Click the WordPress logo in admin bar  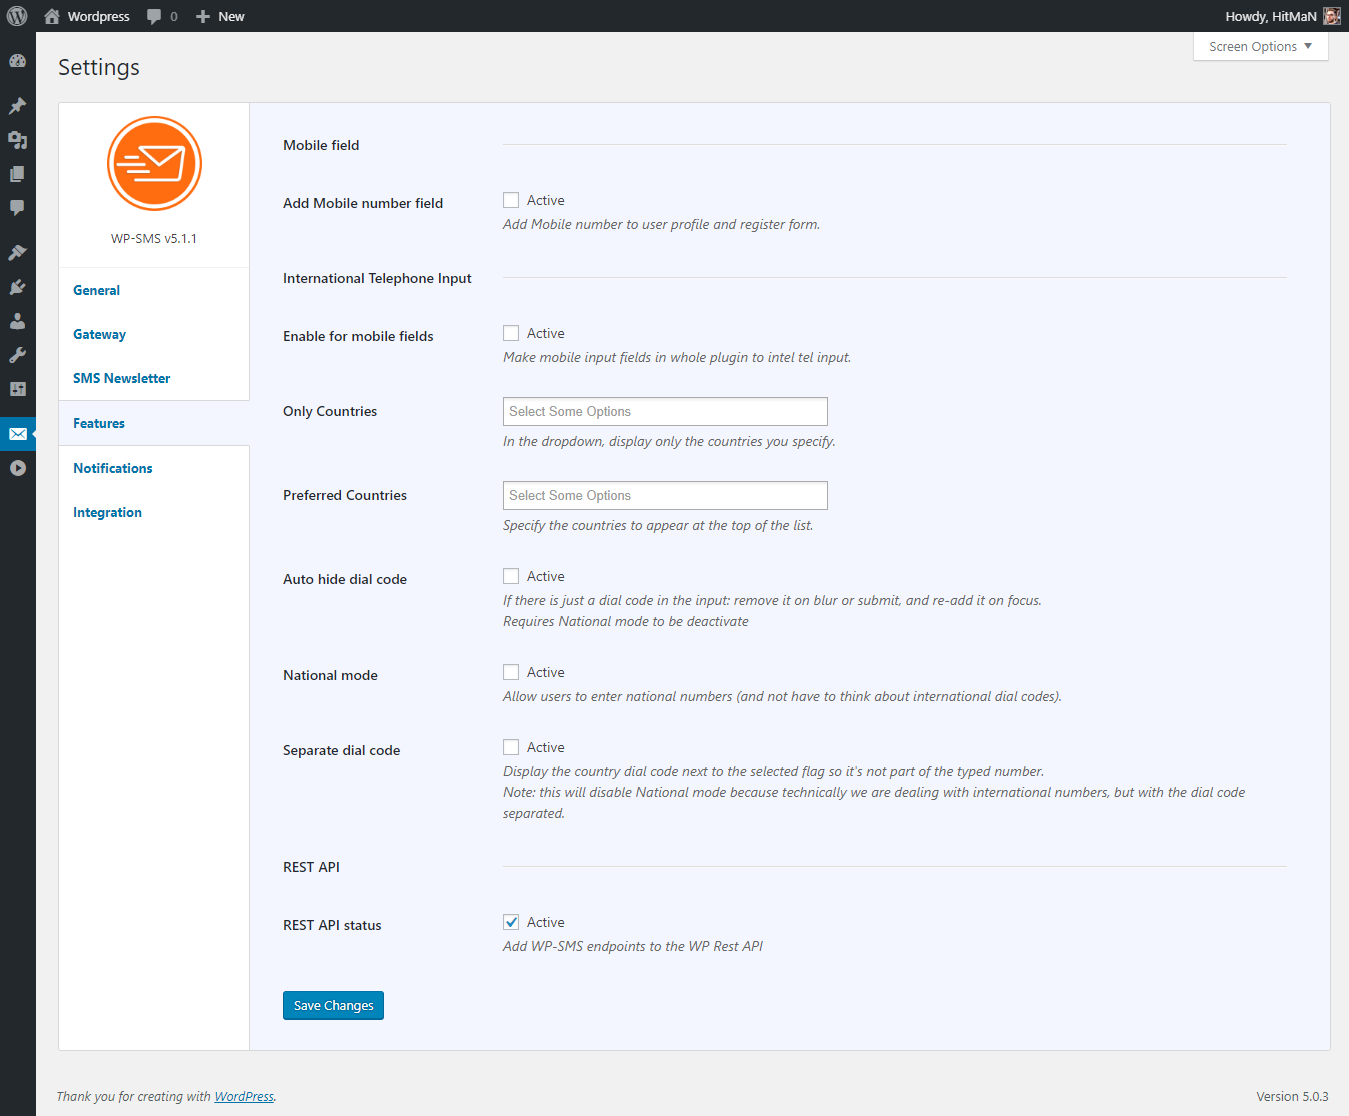tap(17, 16)
